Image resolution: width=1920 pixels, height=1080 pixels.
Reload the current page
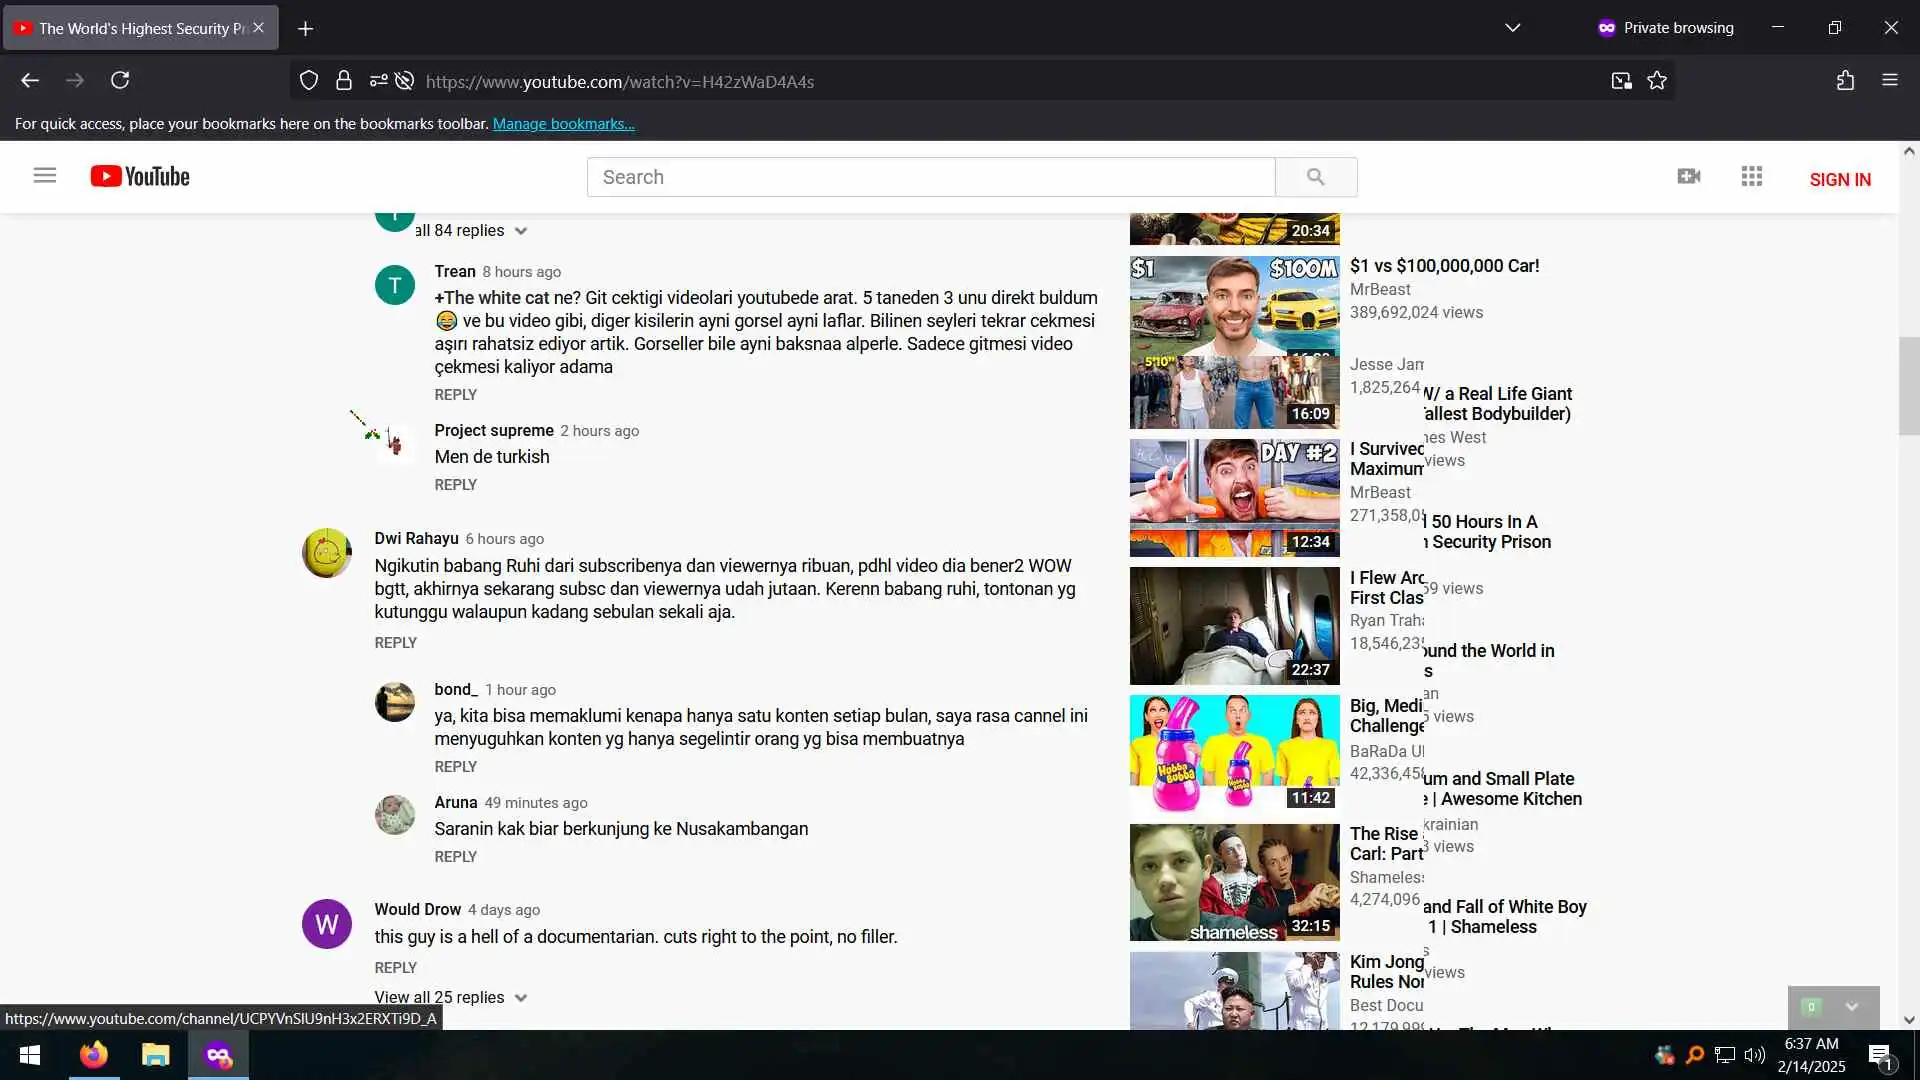[120, 81]
